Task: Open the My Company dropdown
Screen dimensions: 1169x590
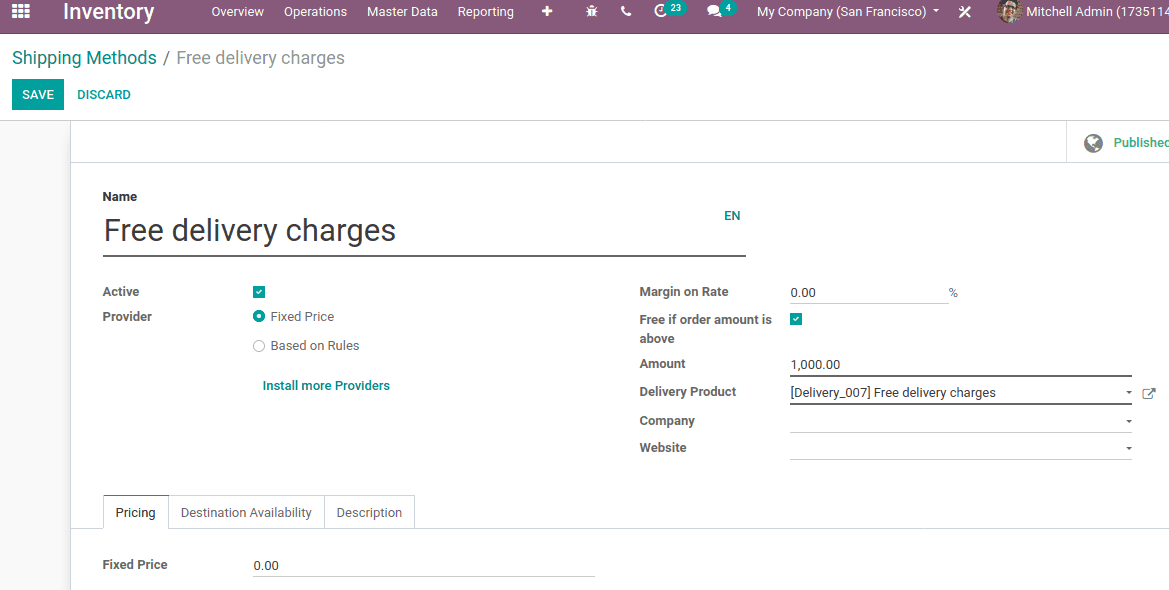Action: click(846, 12)
